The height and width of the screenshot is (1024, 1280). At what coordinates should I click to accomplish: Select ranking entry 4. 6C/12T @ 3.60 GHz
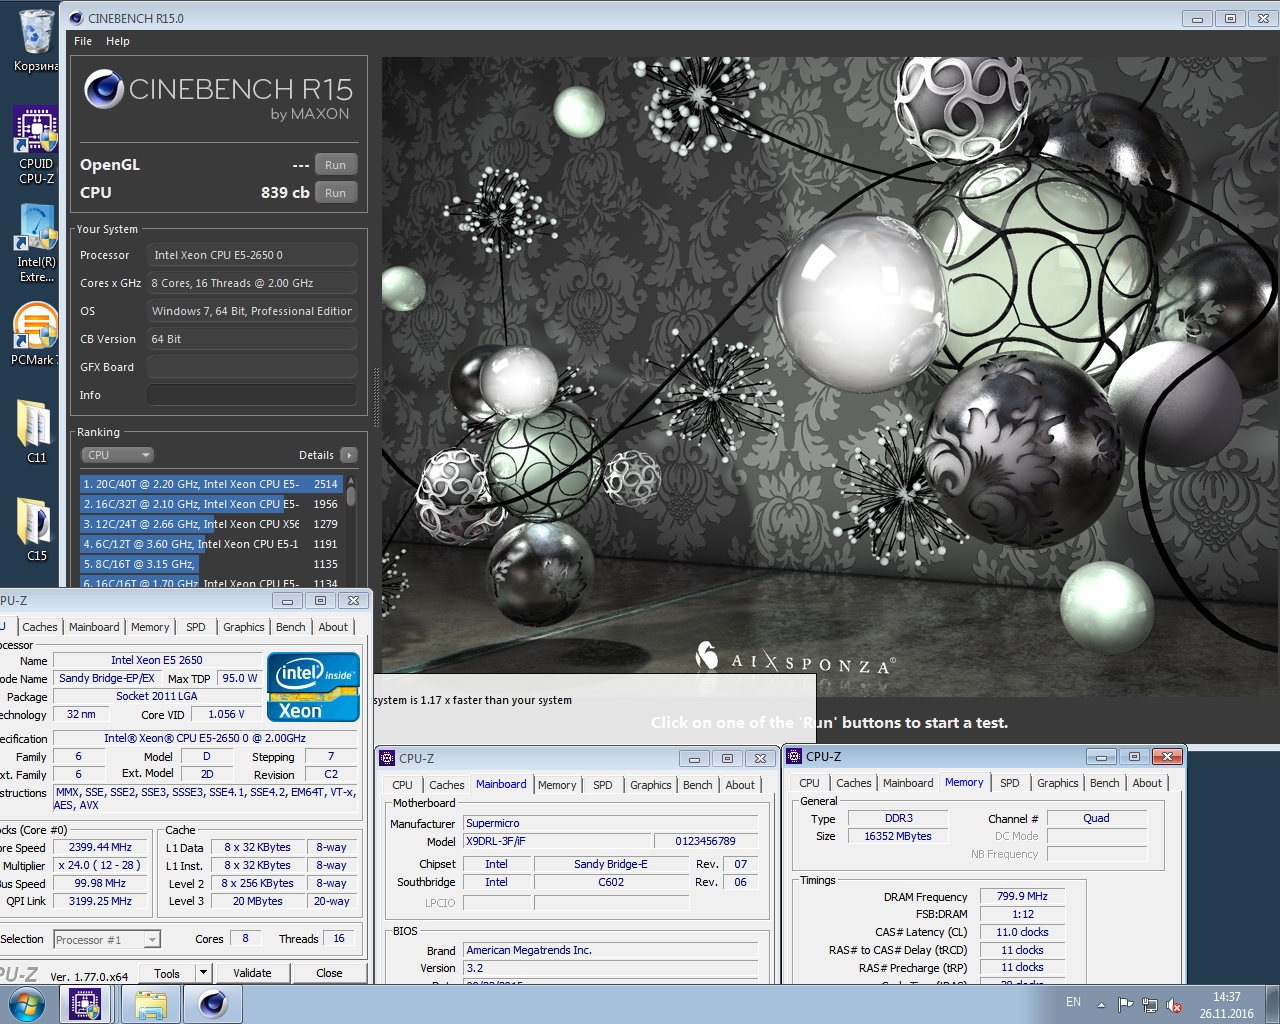[212, 544]
